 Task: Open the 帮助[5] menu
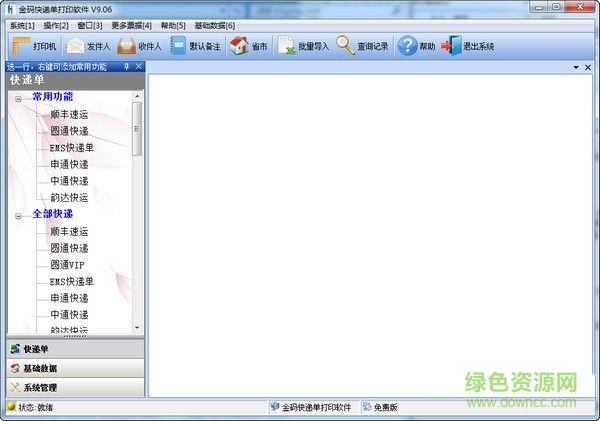[173, 26]
